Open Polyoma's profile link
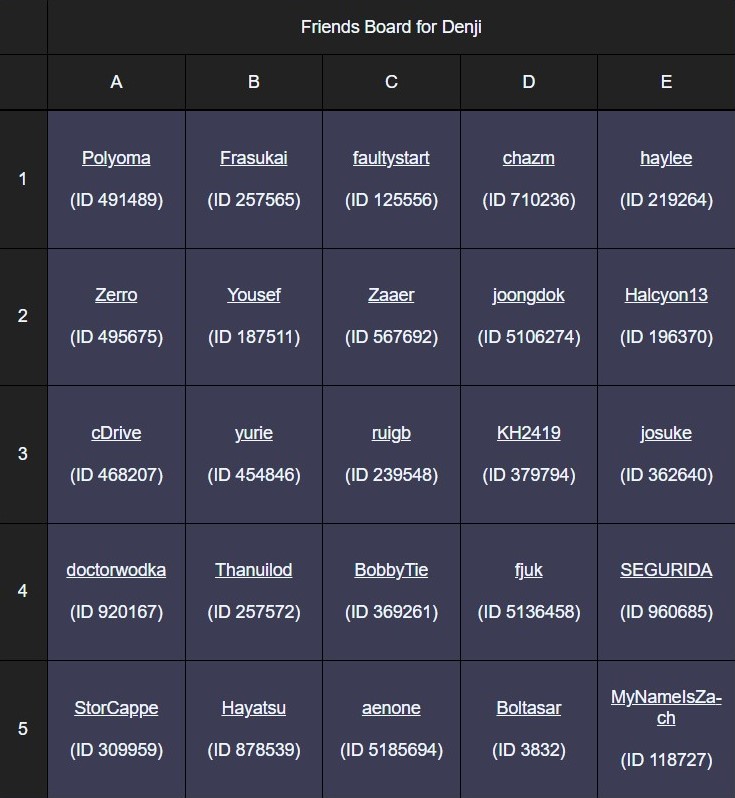 tap(116, 158)
